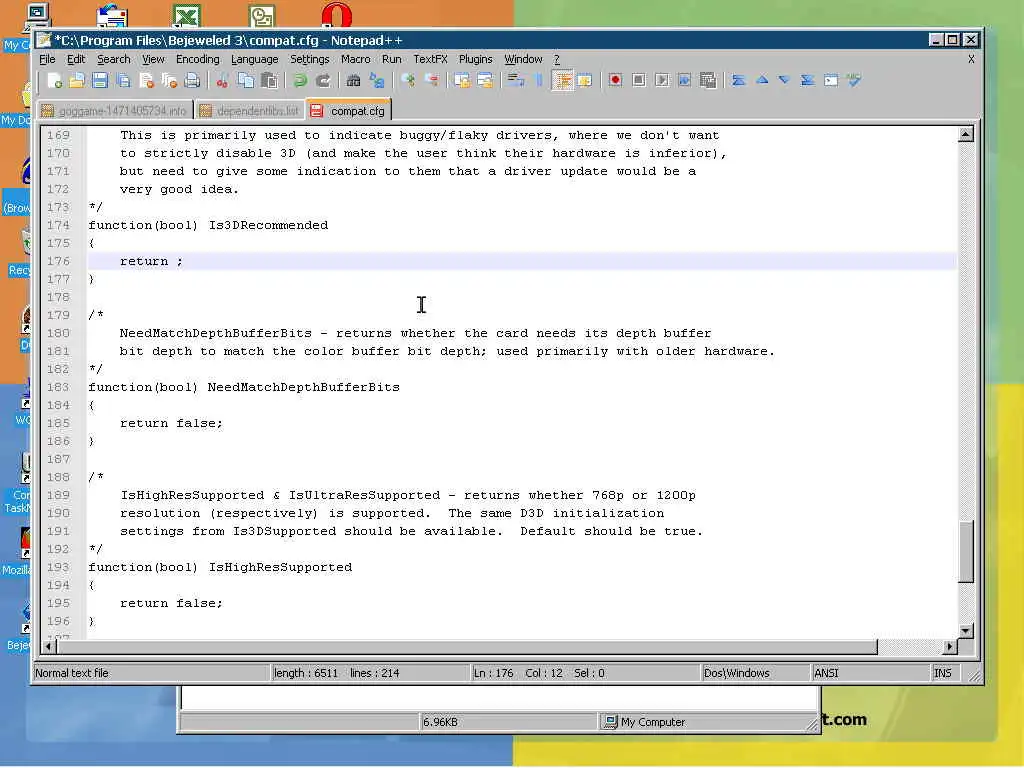
Task: Paste clipboard with the Paste icon
Action: click(268, 80)
